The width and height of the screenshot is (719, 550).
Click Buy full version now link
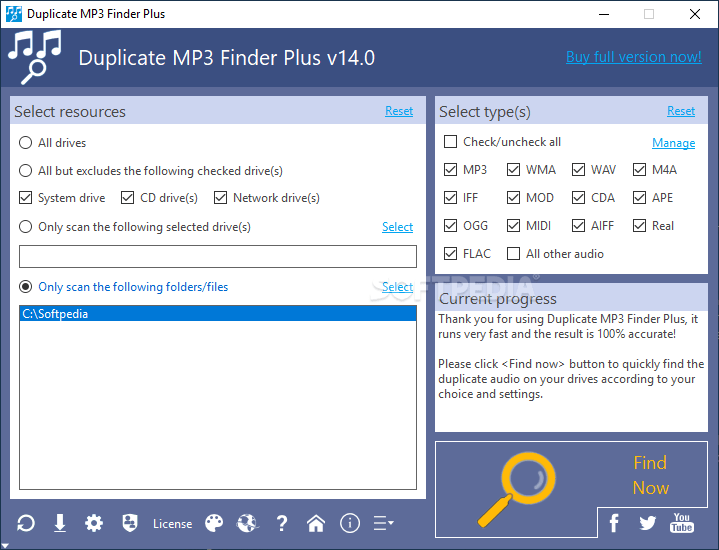[634, 57]
